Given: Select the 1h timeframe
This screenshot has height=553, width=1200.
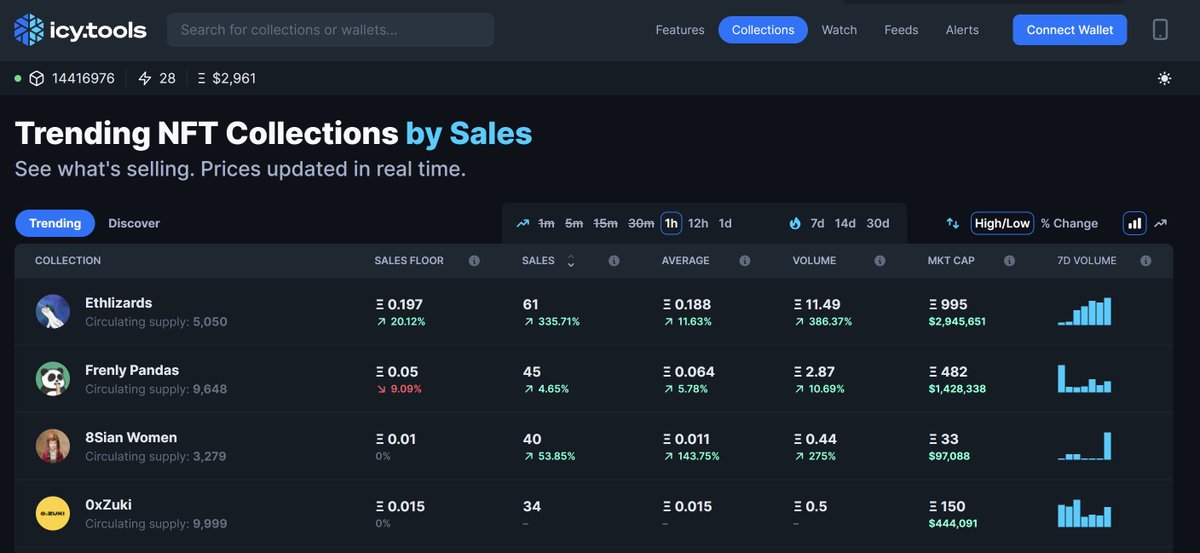Looking at the screenshot, I should (x=671, y=223).
